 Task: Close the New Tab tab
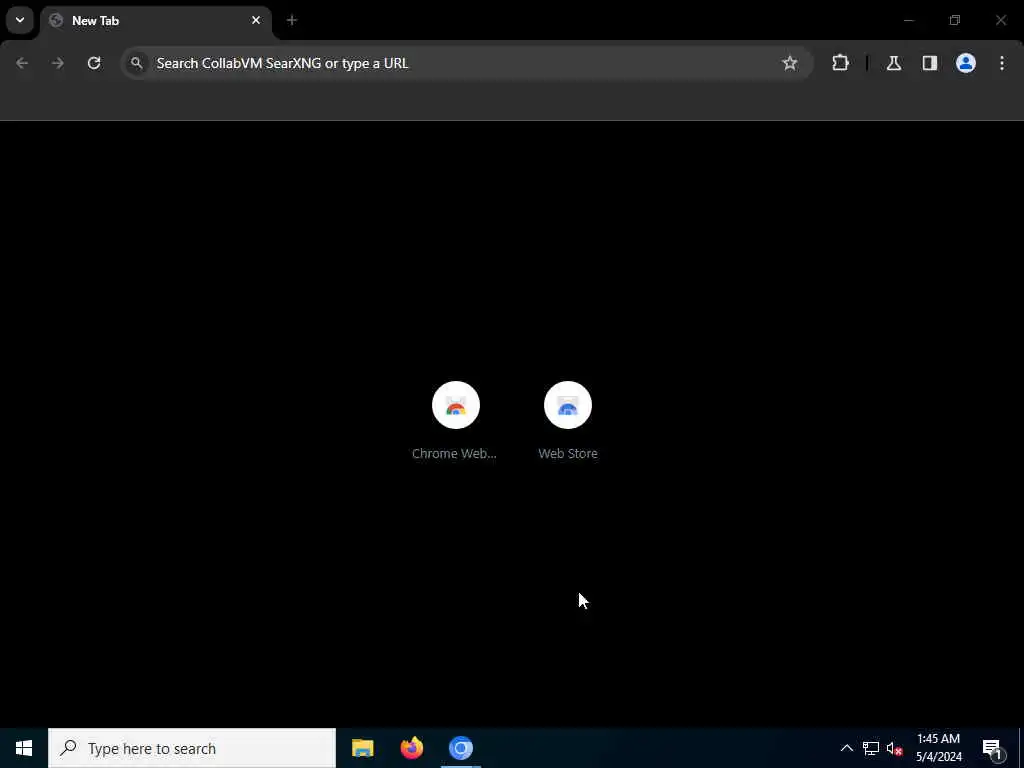256,20
